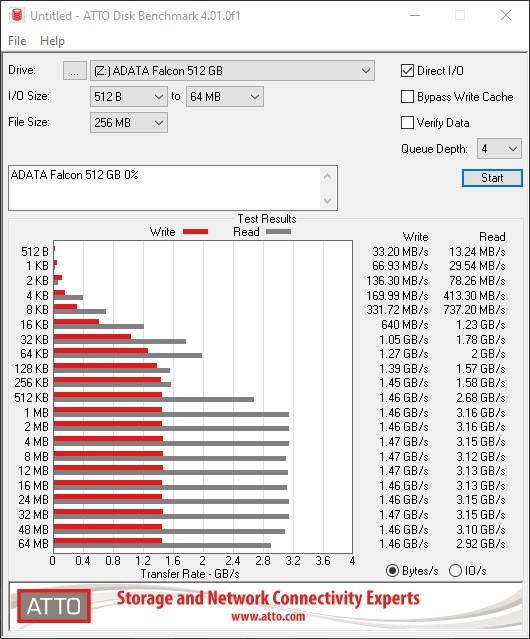Click the "13.24 MB/s" read value
This screenshot has width=530, height=639.
477,252
